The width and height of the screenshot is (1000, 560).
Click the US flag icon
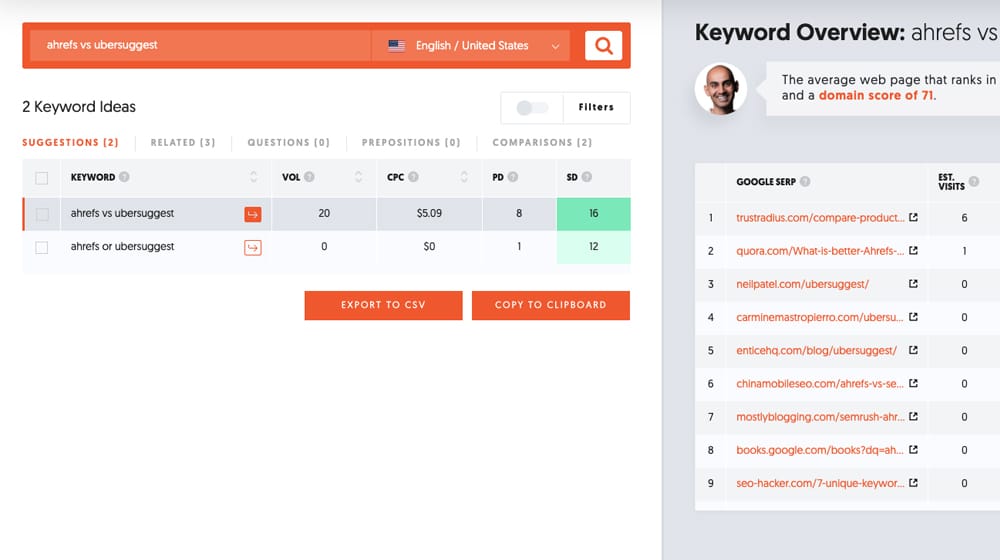pos(396,46)
